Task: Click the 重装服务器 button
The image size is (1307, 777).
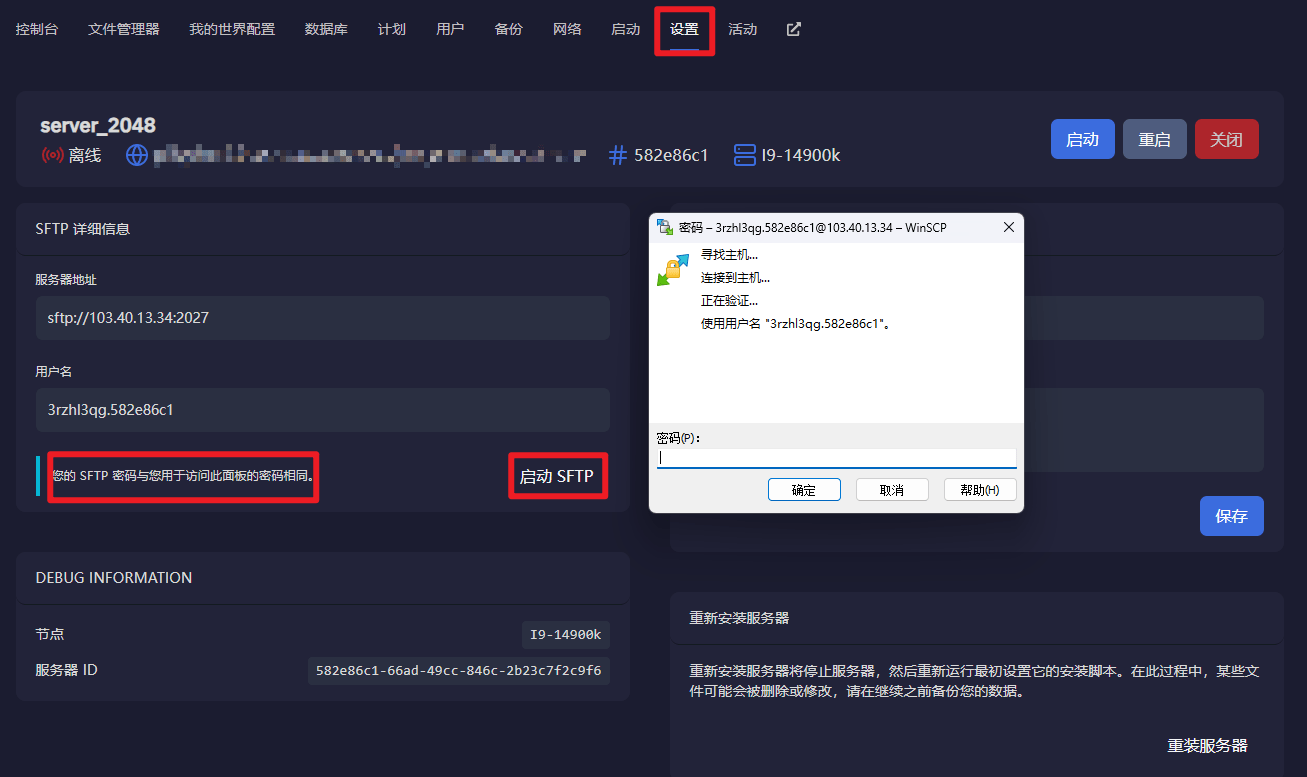Action: [x=1207, y=746]
